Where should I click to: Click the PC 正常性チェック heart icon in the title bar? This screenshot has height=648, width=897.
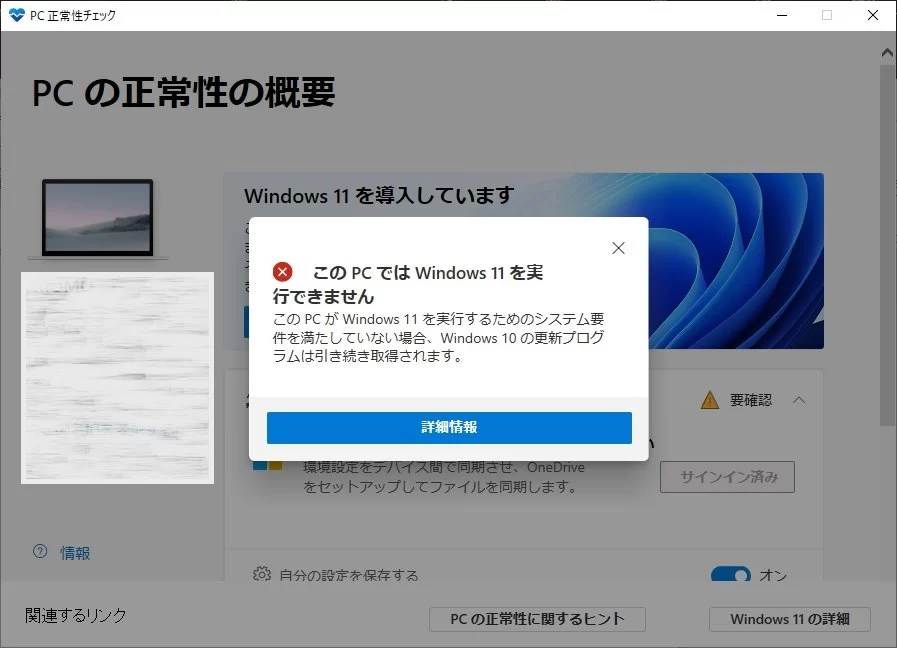[17, 15]
